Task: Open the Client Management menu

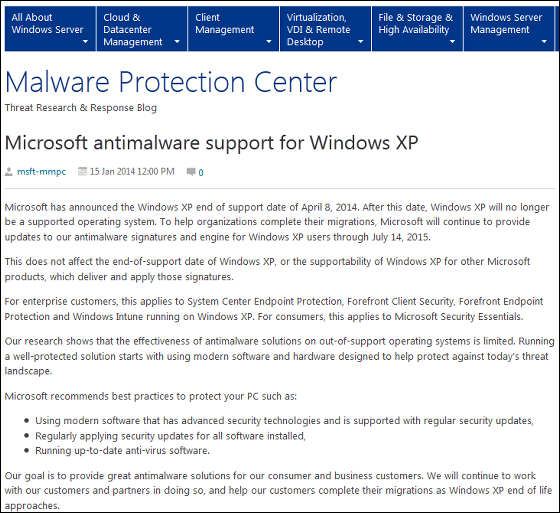Action: coord(234,29)
